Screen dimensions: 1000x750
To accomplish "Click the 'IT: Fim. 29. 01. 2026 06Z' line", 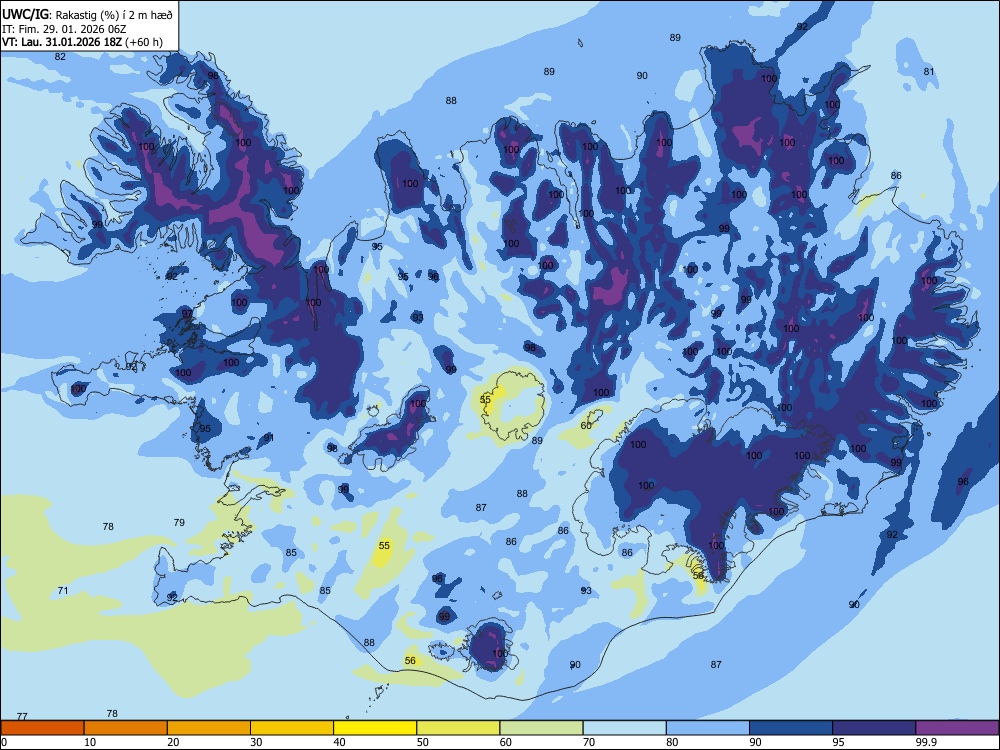I will point(64,29).
